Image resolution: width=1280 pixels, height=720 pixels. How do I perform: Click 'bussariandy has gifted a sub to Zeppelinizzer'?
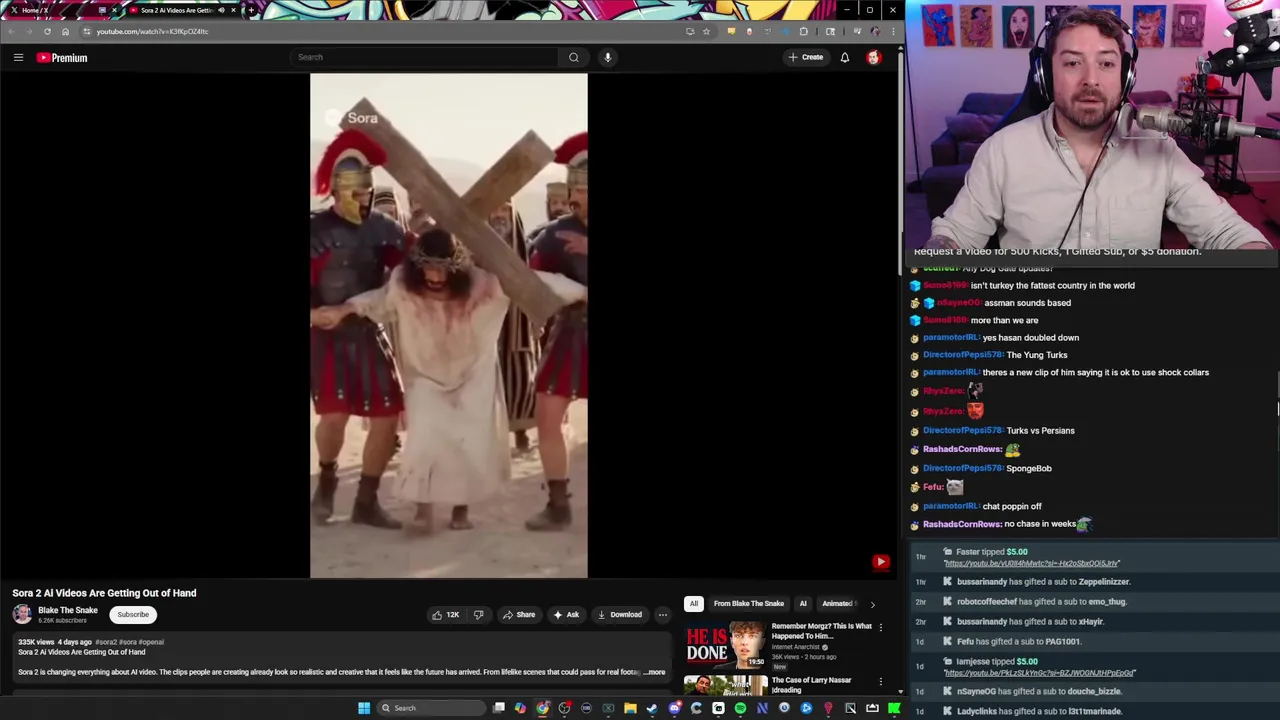pos(1043,582)
